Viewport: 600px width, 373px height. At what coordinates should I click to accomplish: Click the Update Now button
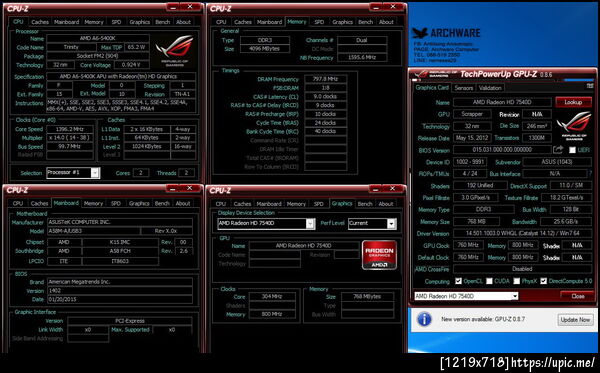coord(575,320)
